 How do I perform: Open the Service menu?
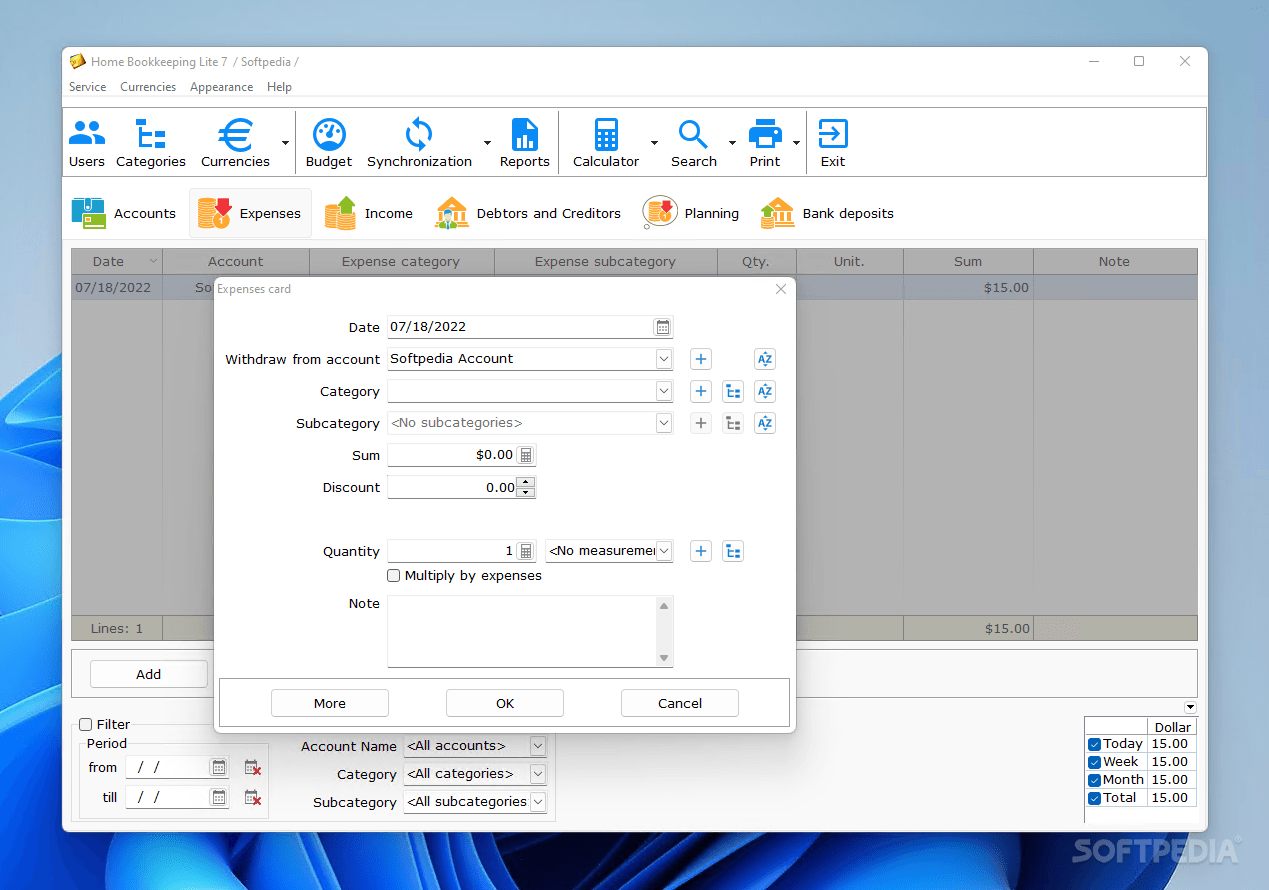[x=88, y=87]
